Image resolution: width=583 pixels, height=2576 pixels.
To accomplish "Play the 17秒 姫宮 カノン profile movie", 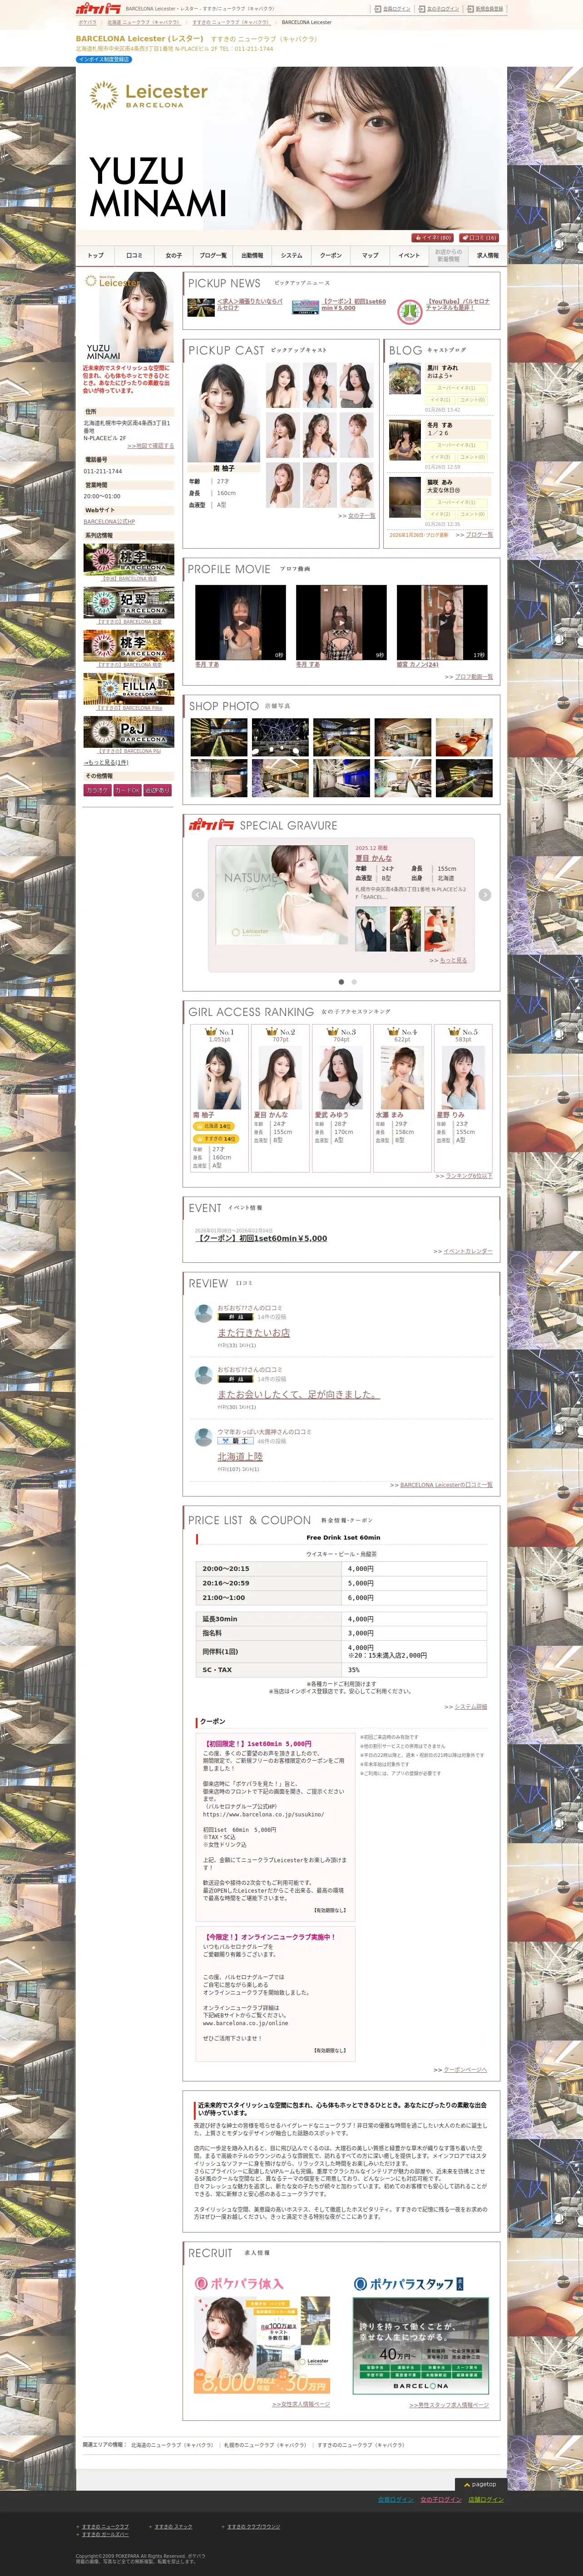I will coord(442,622).
